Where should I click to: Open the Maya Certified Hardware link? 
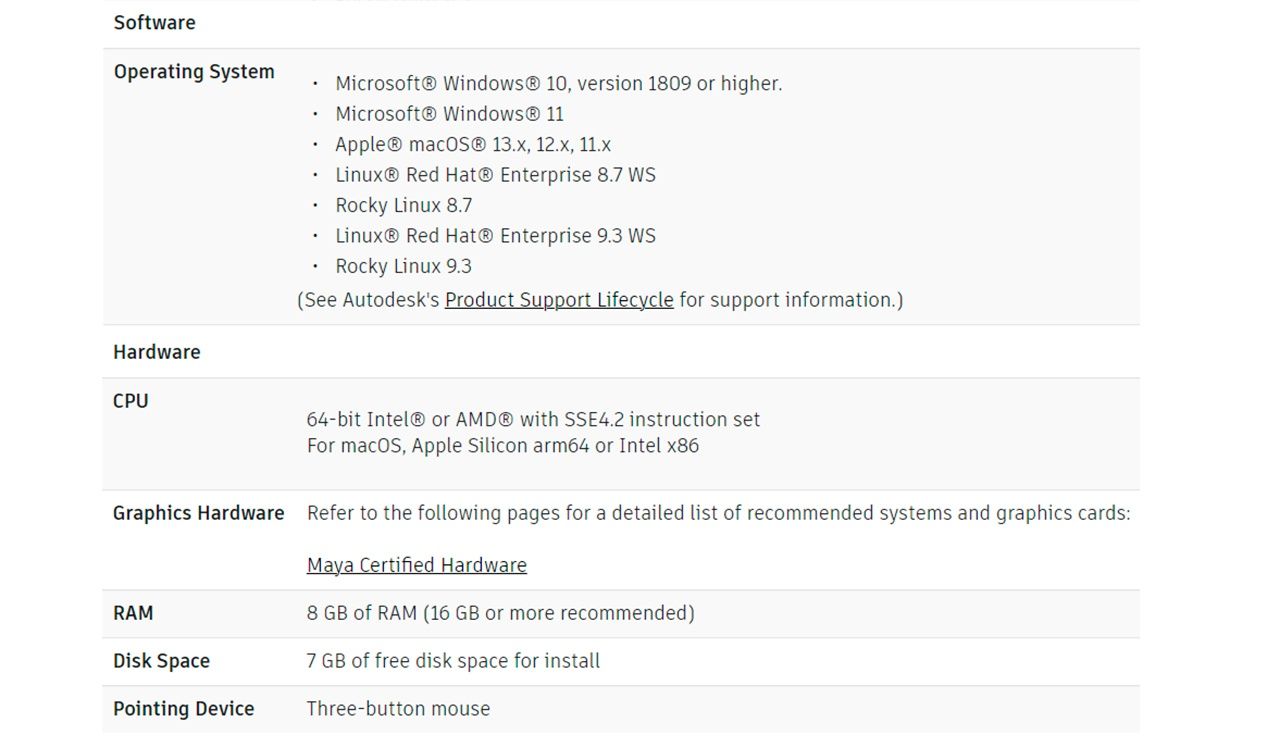416,565
